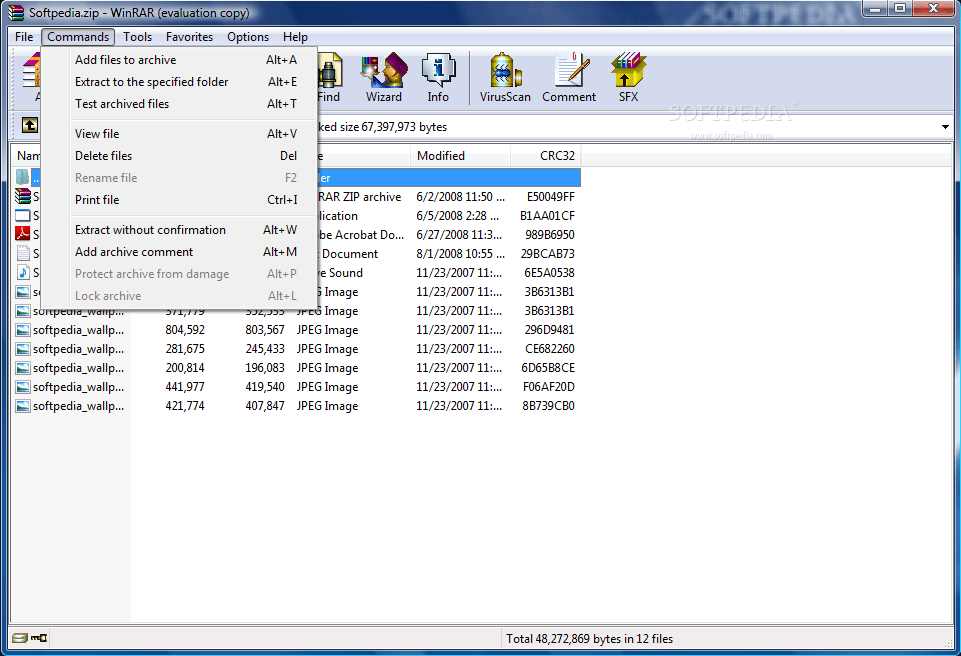The width and height of the screenshot is (961, 656).
Task: Choose Add files to archive
Action: tap(125, 59)
